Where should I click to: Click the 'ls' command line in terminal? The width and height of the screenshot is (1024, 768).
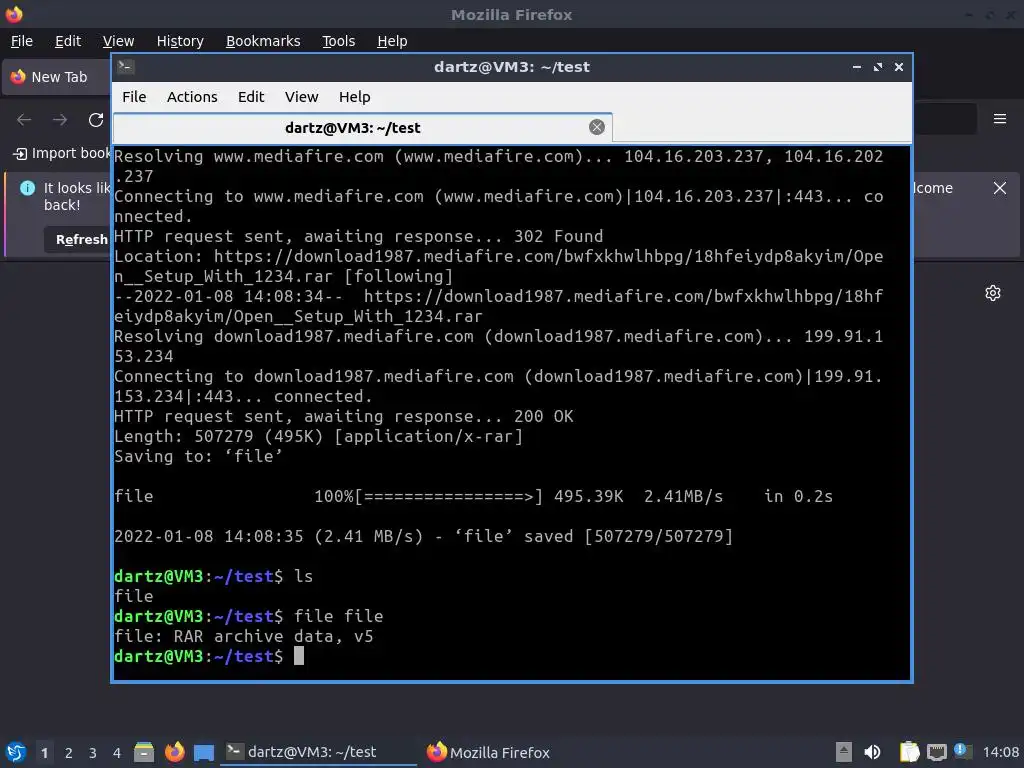pos(214,577)
